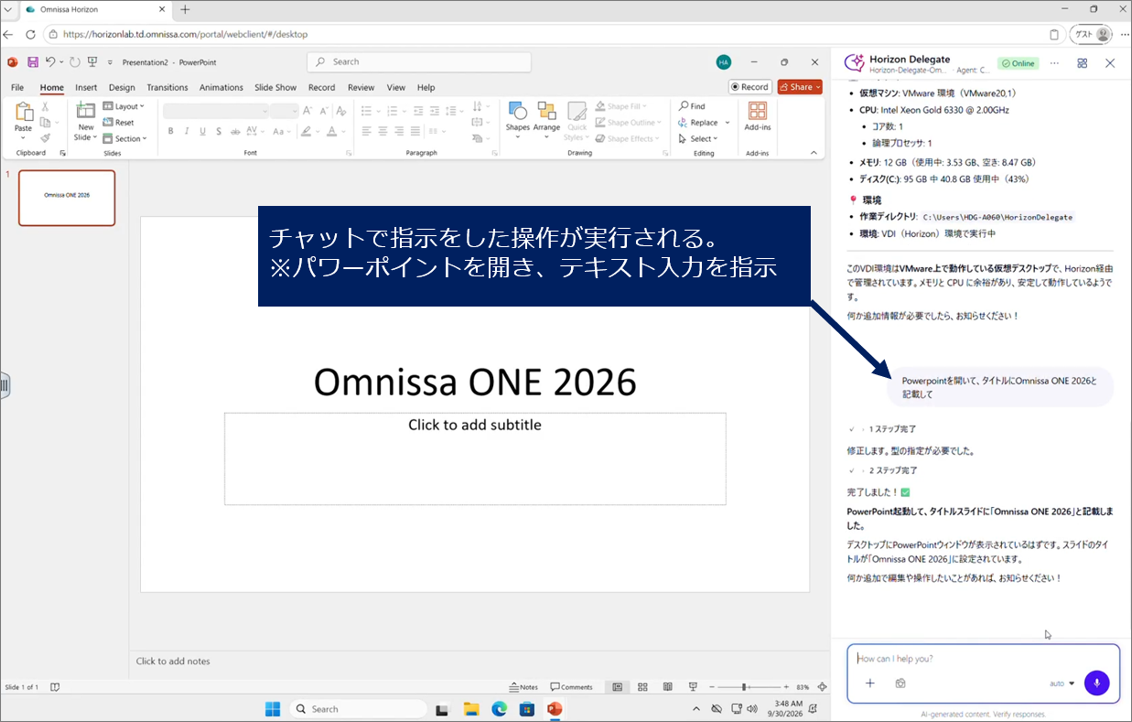Open the Arrange options

pyautogui.click(x=547, y=116)
